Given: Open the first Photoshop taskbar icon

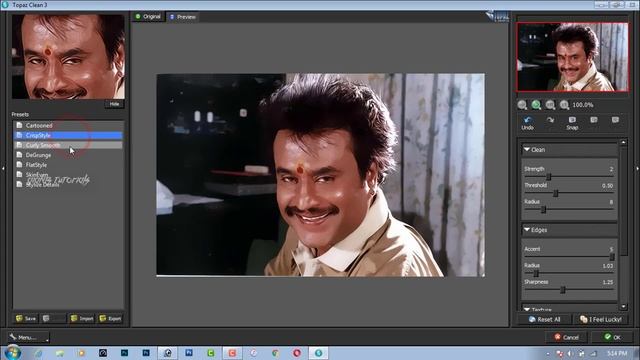Looking at the screenshot, I should [x=124, y=353].
